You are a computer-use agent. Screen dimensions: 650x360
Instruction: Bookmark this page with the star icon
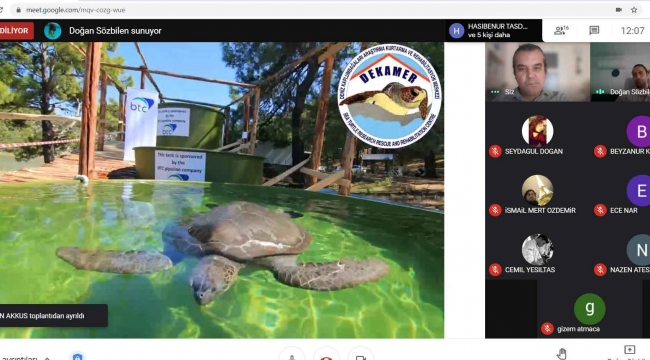pyautogui.click(x=634, y=10)
